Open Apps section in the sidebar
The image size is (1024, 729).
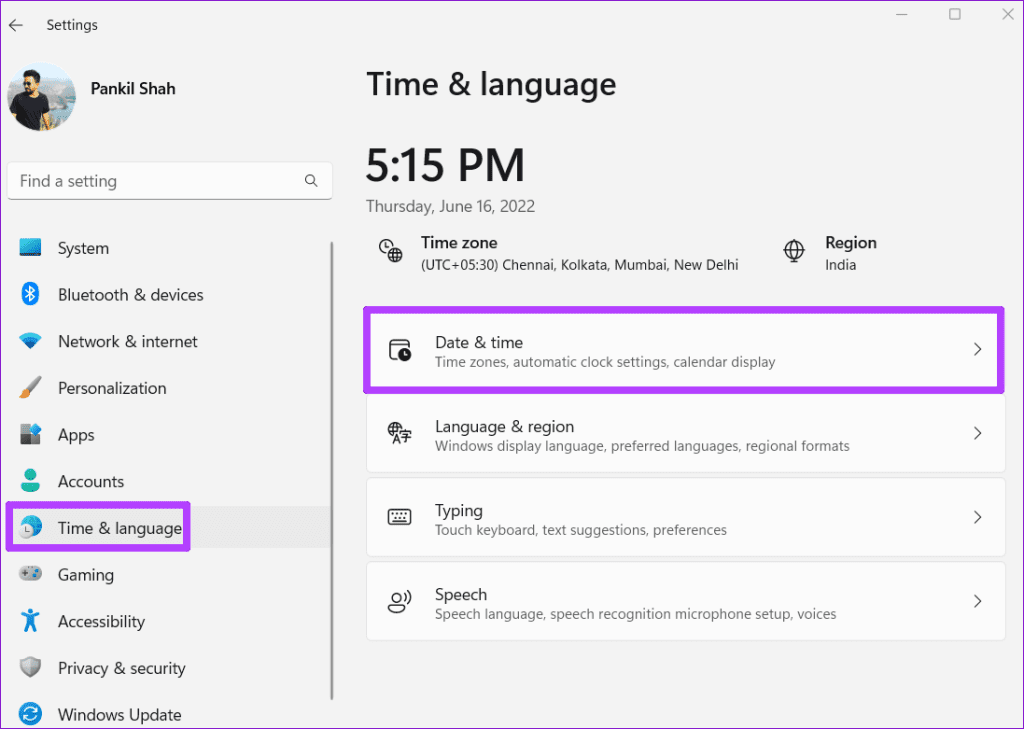[x=76, y=435]
